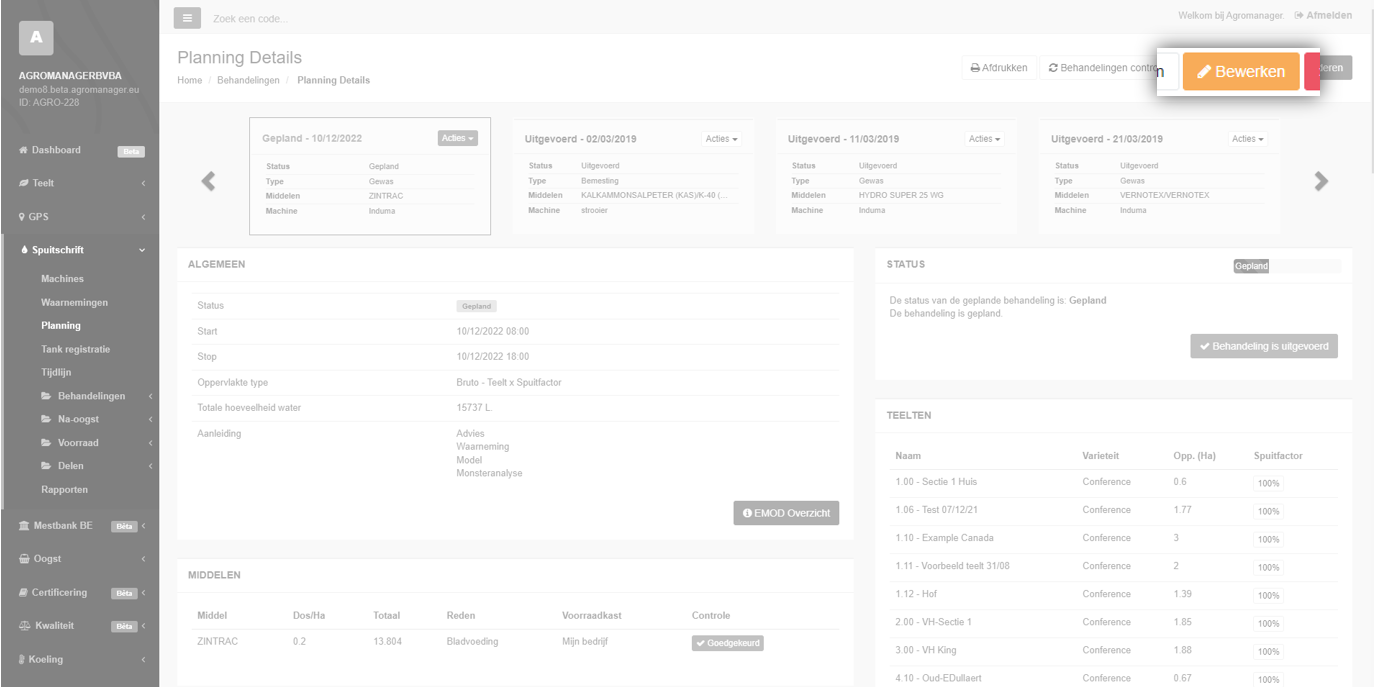Expand the Kwaliteit sidebar menu
1374x687 pixels.
point(80,626)
